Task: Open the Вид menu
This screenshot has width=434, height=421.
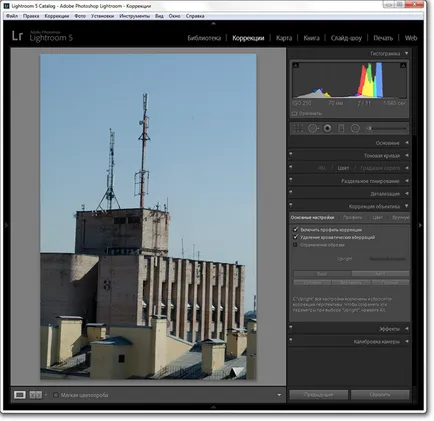Action: click(159, 16)
